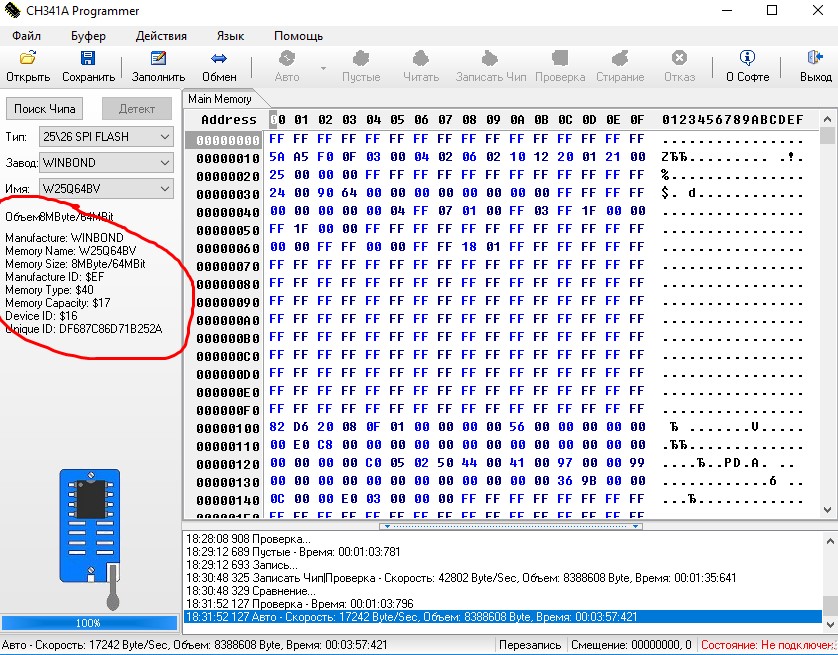The image size is (838, 655).
Task: Click the Читать (read chip) icon
Action: 421,58
